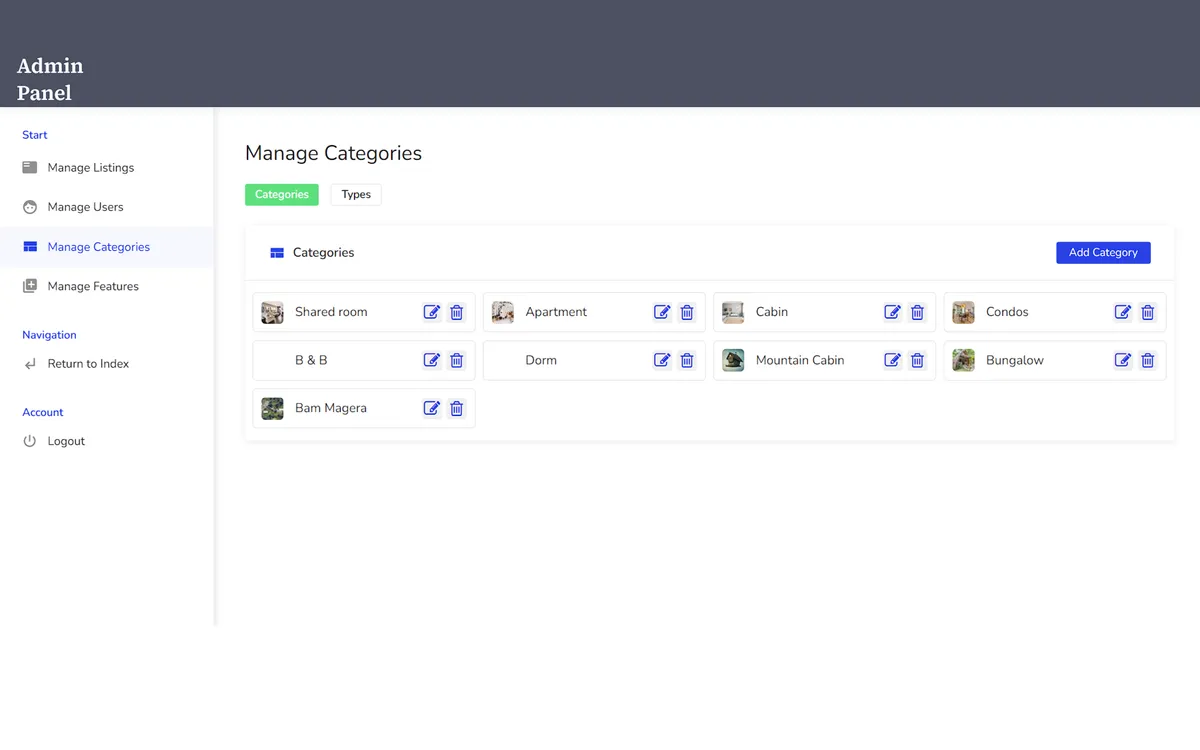This screenshot has height=750, width=1200.
Task: Delete the Condos category
Action: tap(1148, 312)
